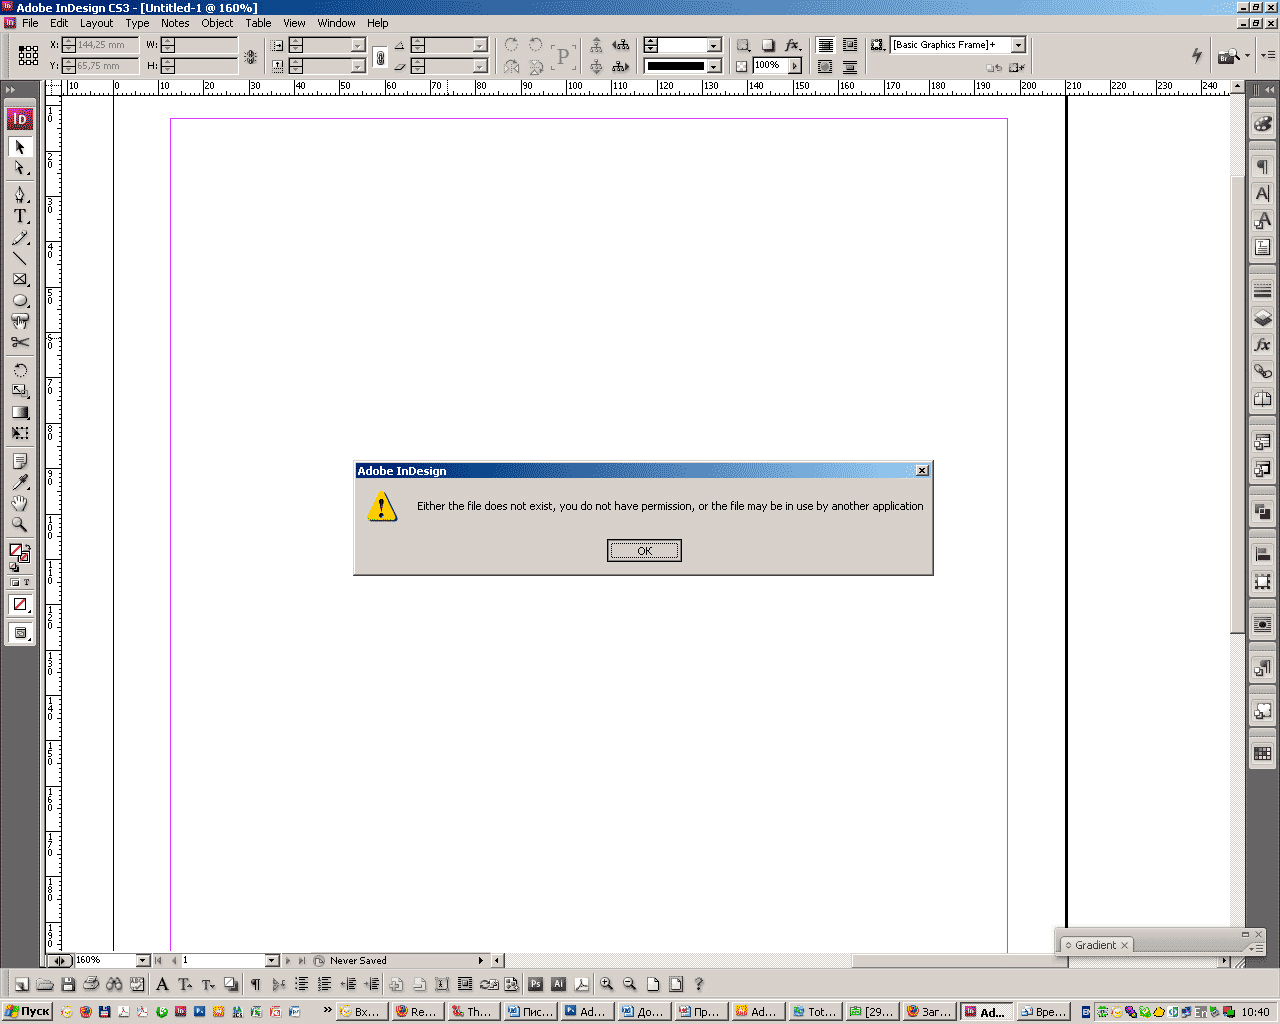Open the File menu
1280x1024 pixels.
pyautogui.click(x=30, y=23)
